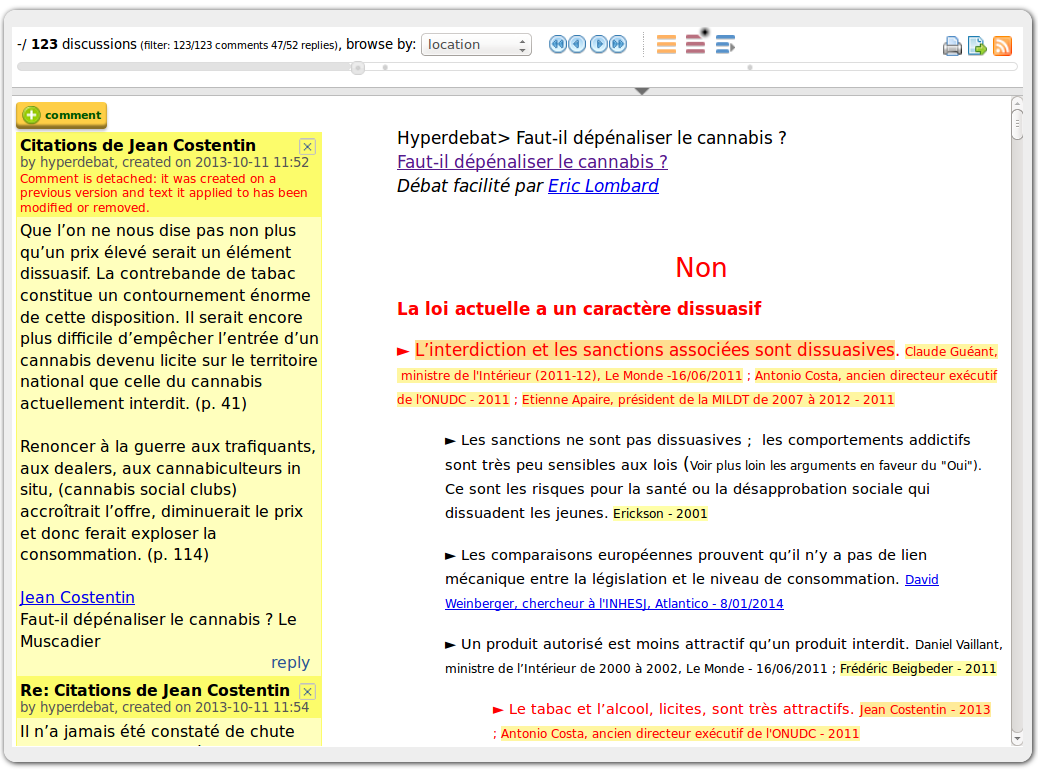Close the Re: Citations de Jean Costentin reply
1038x771 pixels.
point(307,692)
